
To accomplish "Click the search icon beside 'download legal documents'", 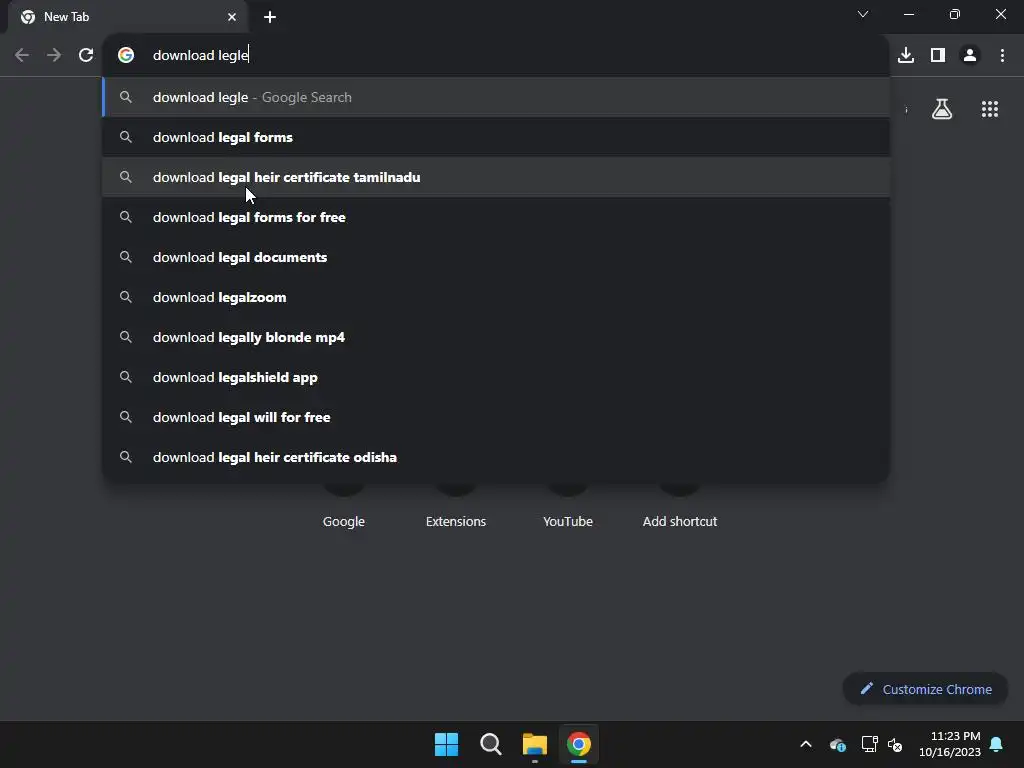I will (126, 257).
